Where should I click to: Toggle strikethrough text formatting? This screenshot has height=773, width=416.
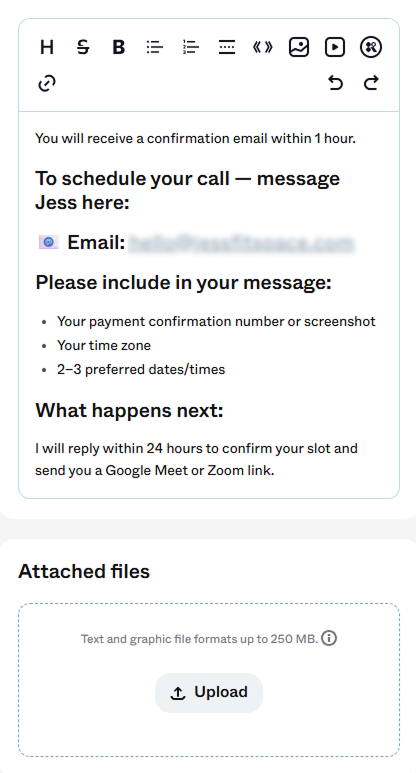coord(83,47)
